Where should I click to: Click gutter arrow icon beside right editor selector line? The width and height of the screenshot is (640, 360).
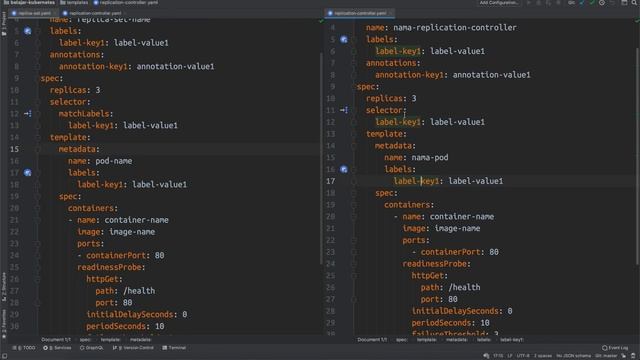(344, 110)
